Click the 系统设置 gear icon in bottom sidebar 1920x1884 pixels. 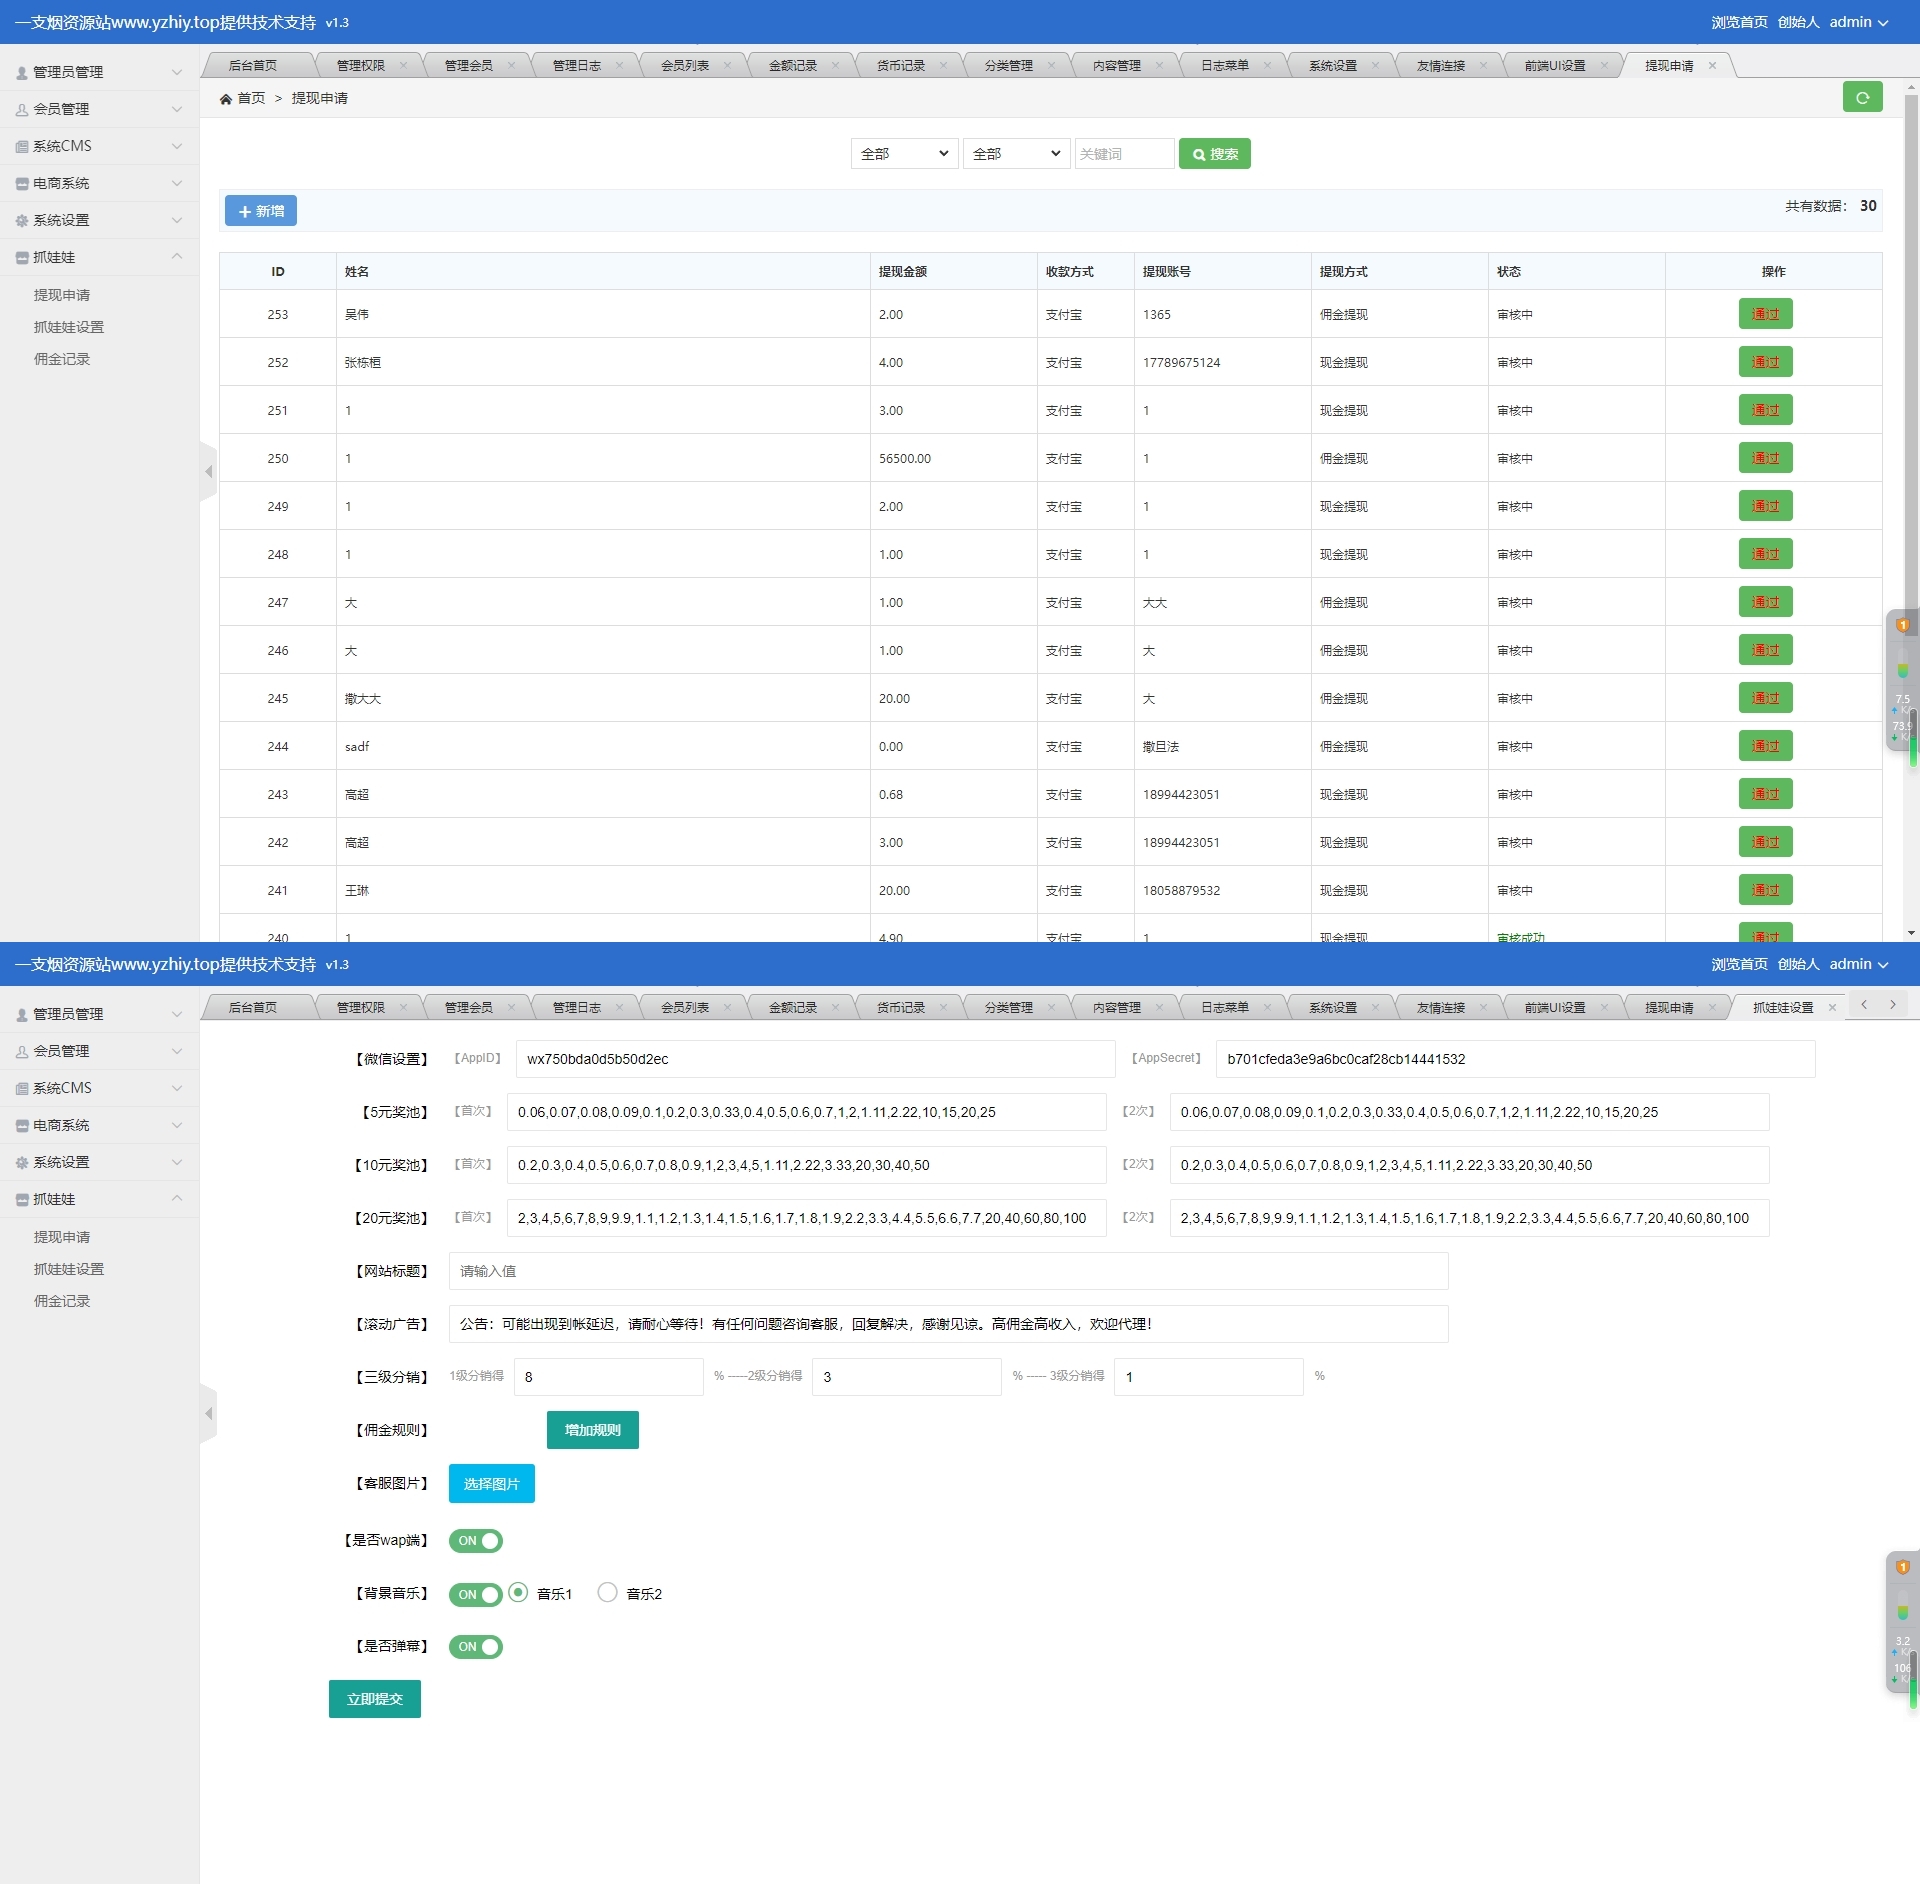coord(22,1162)
